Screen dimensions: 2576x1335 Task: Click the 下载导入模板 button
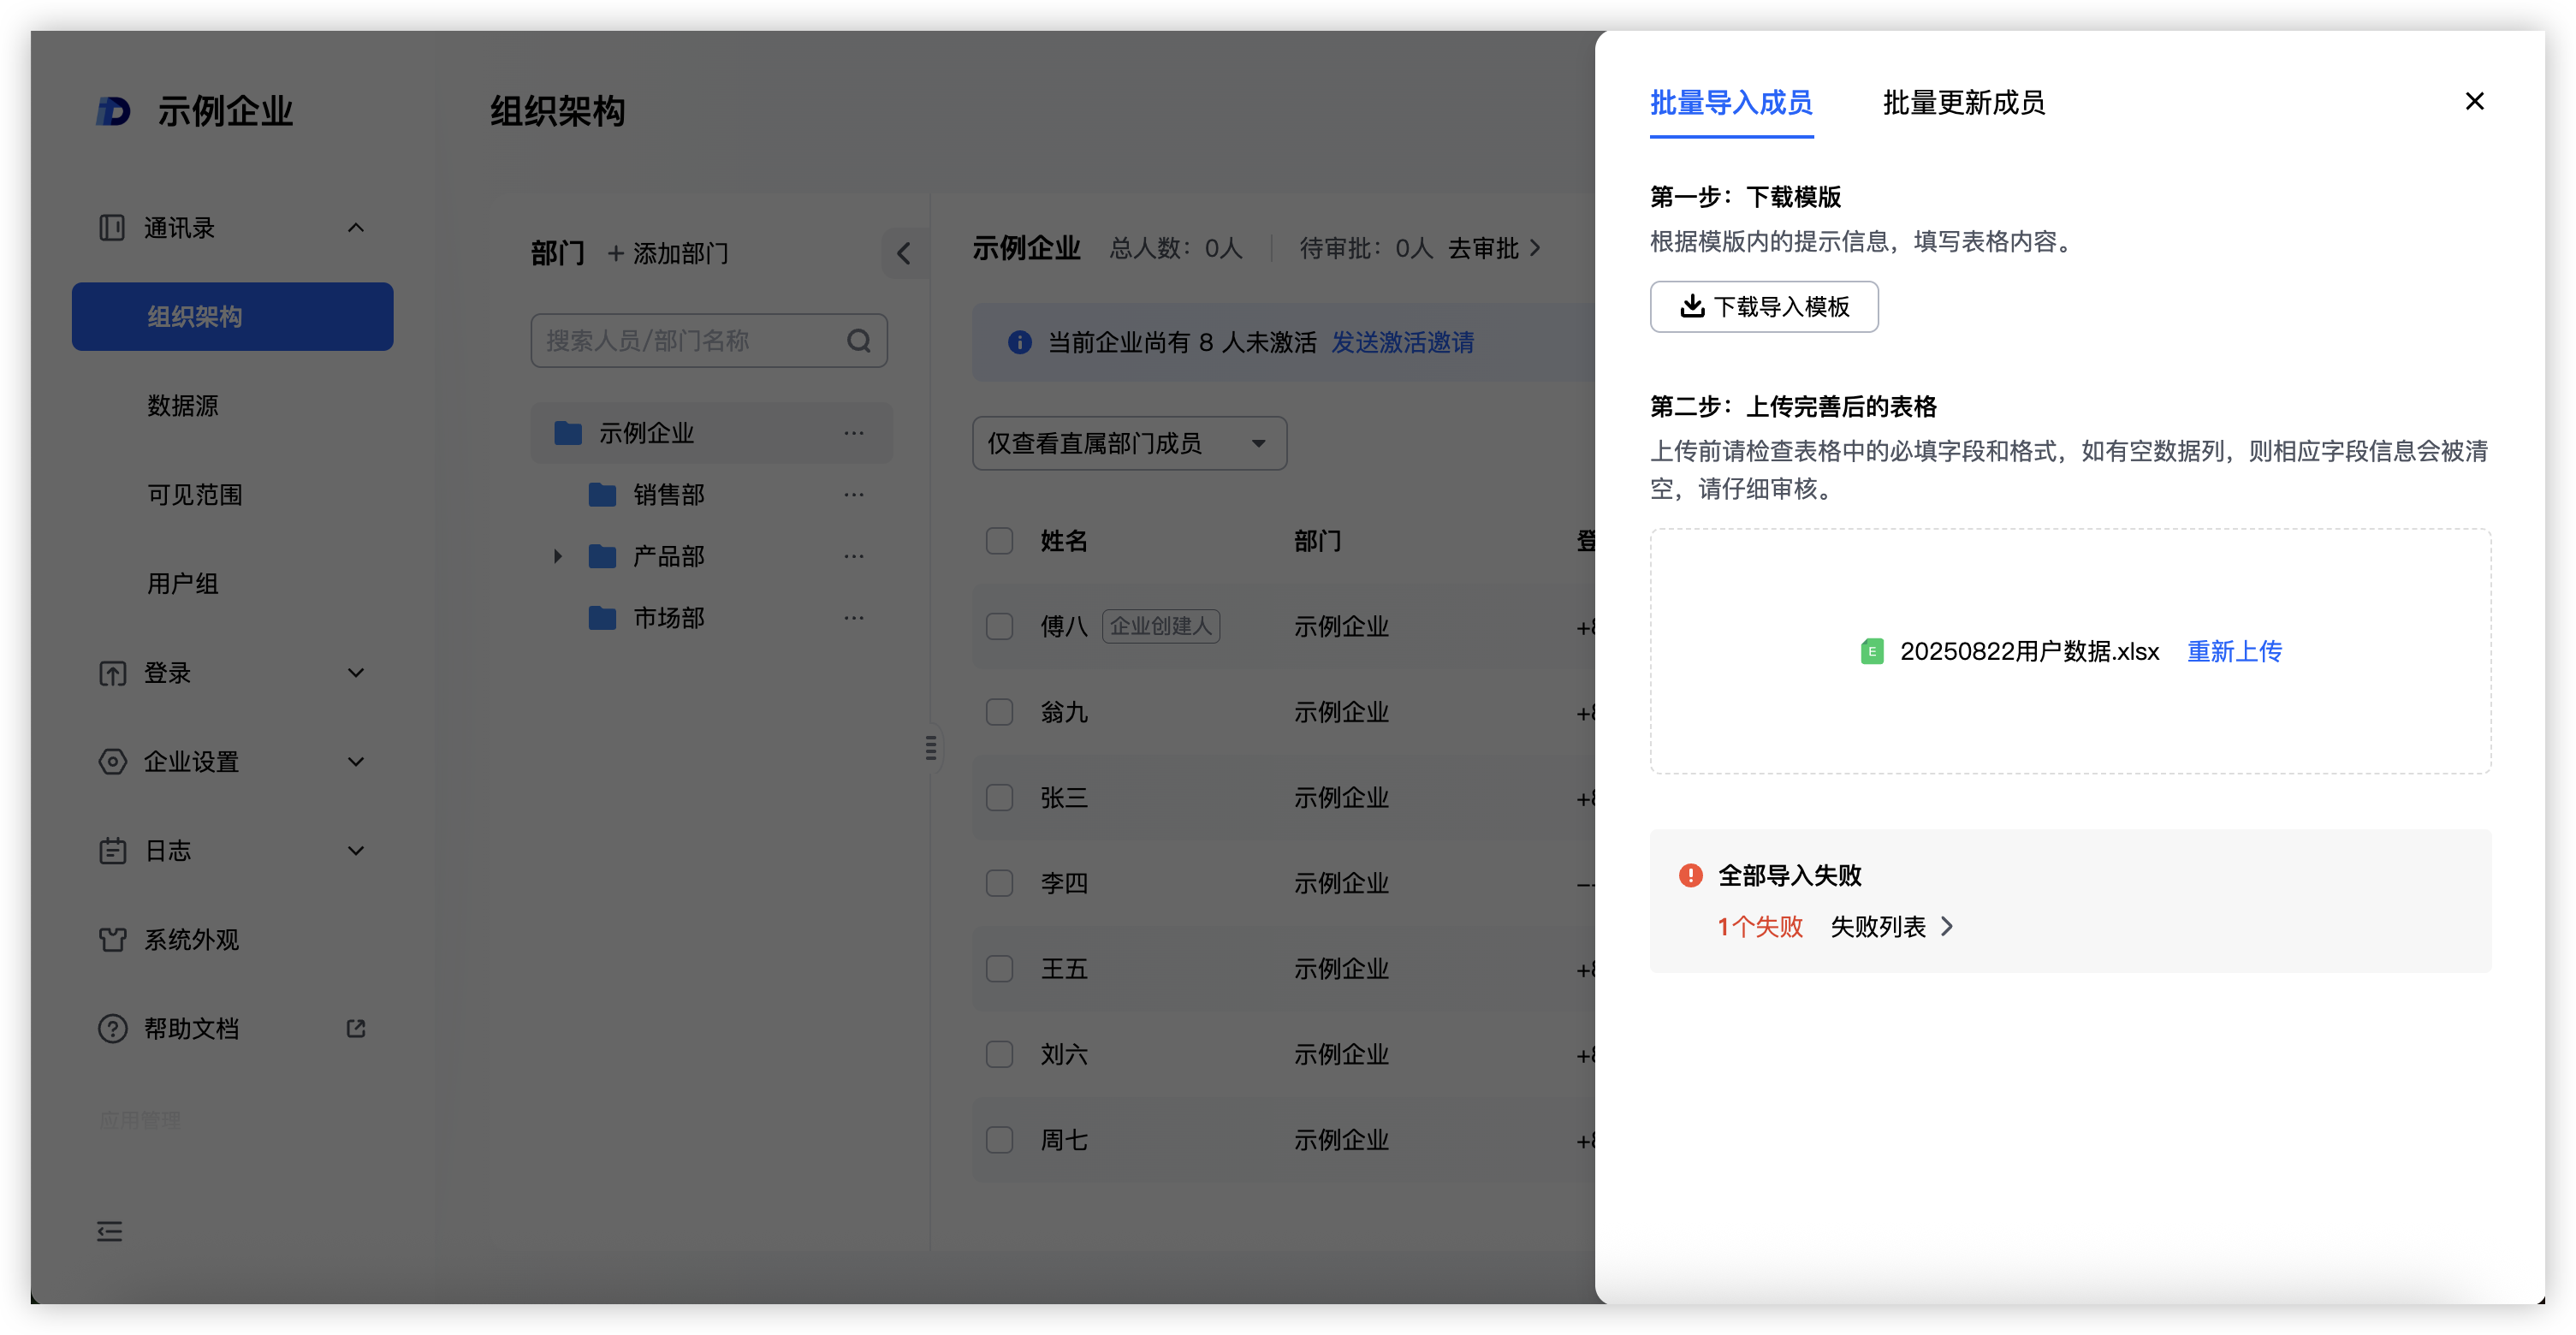tap(1764, 307)
